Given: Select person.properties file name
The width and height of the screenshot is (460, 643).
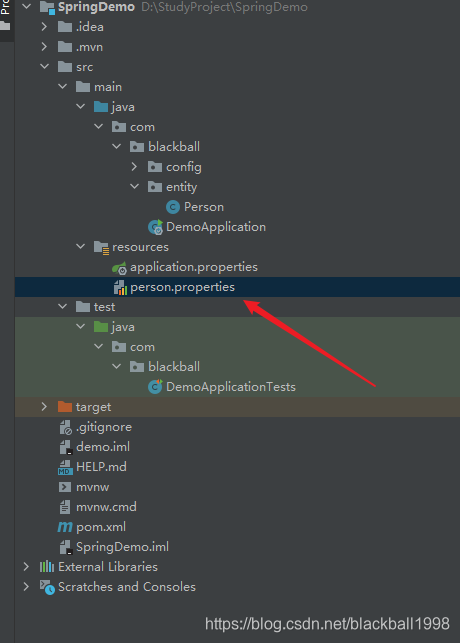Looking at the screenshot, I should (x=182, y=287).
